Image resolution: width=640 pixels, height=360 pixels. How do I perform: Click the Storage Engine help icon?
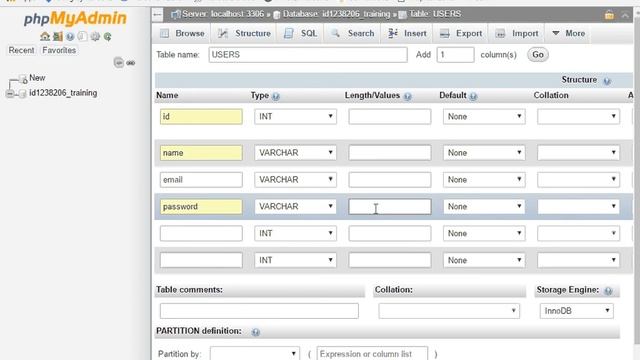pos(608,291)
